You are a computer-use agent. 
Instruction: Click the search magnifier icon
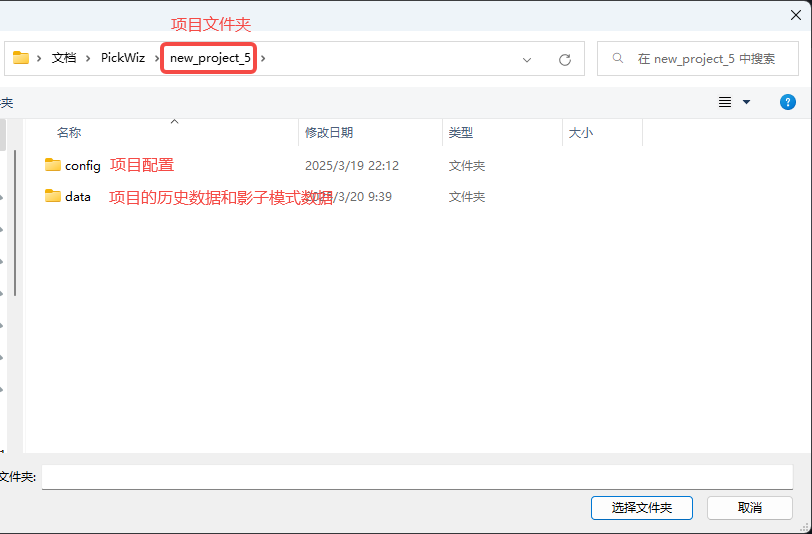click(618, 59)
